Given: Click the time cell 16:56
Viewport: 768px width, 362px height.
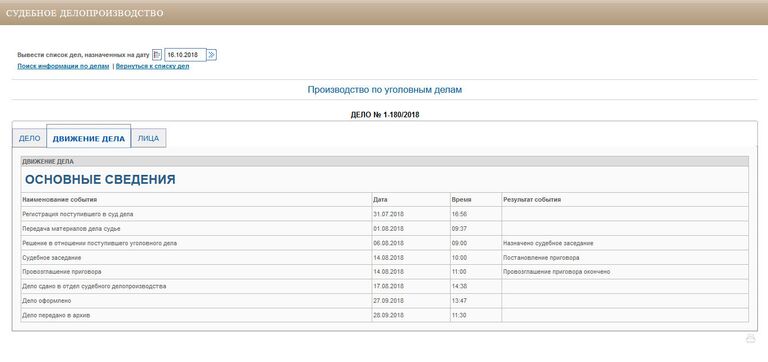Looking at the screenshot, I should pyautogui.click(x=476, y=214).
